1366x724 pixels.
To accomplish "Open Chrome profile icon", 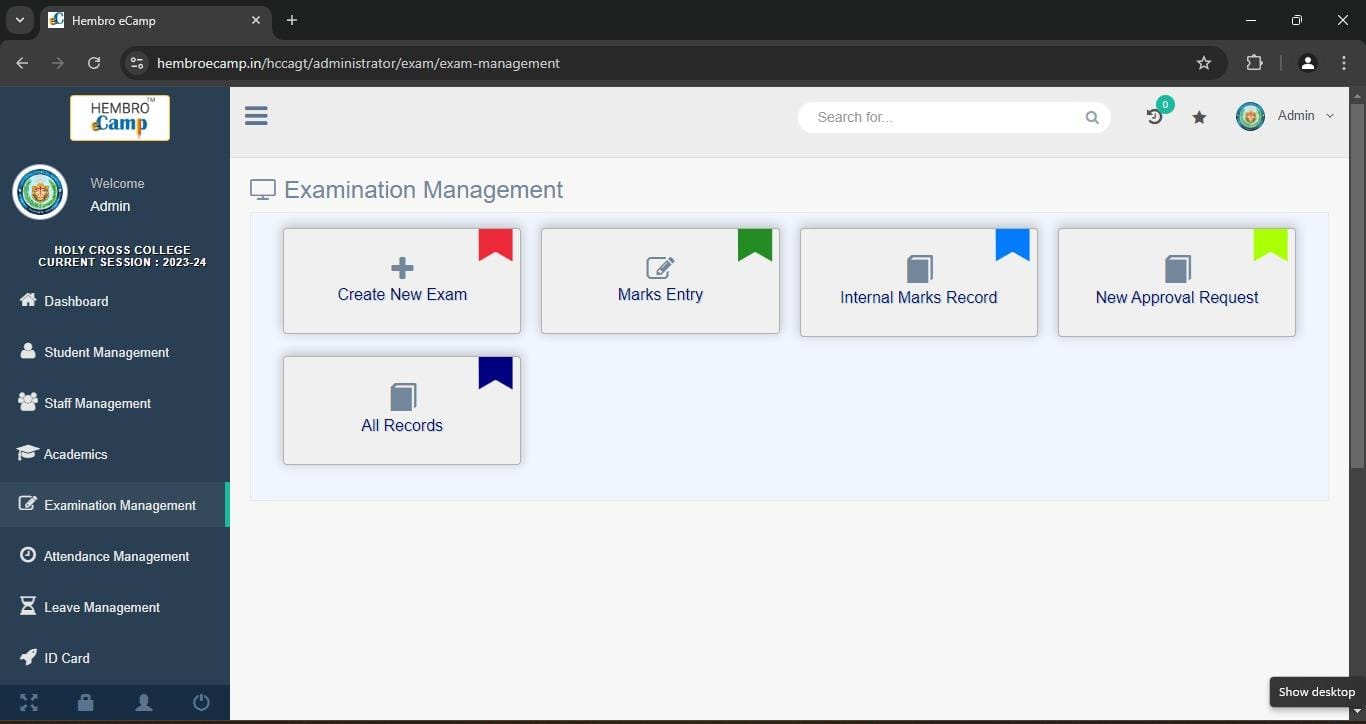I will (1307, 63).
